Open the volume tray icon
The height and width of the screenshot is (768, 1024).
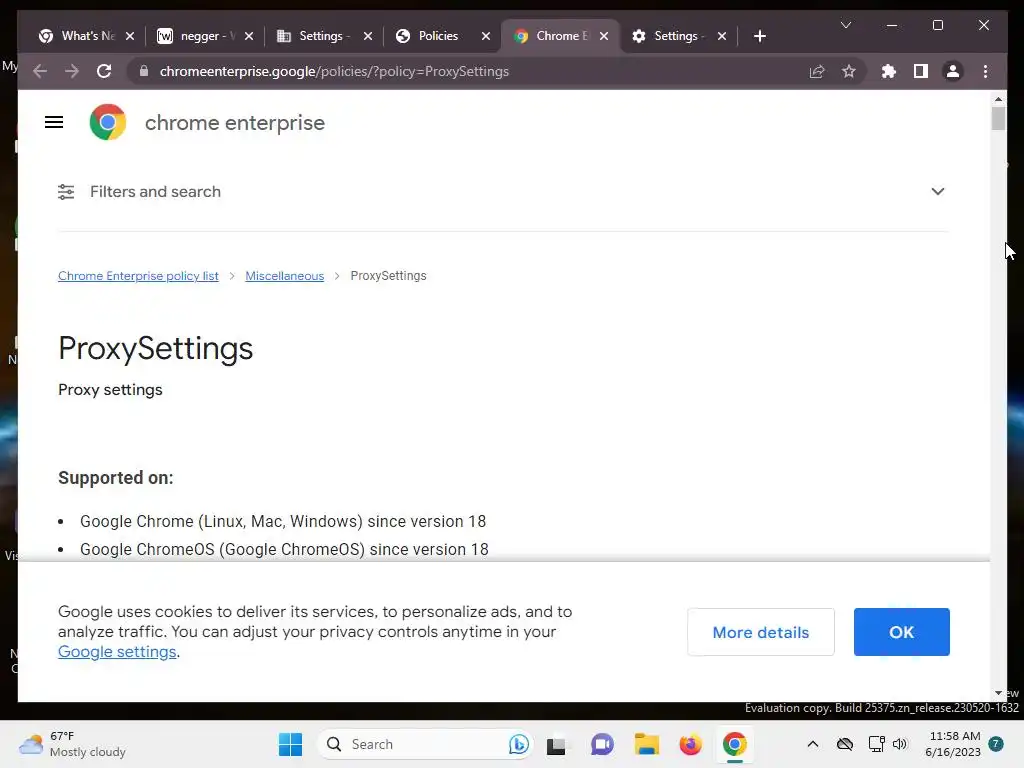(900, 744)
